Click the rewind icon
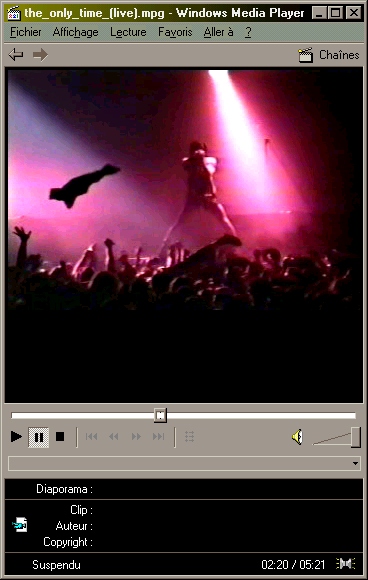This screenshot has height=580, width=368. 114,437
